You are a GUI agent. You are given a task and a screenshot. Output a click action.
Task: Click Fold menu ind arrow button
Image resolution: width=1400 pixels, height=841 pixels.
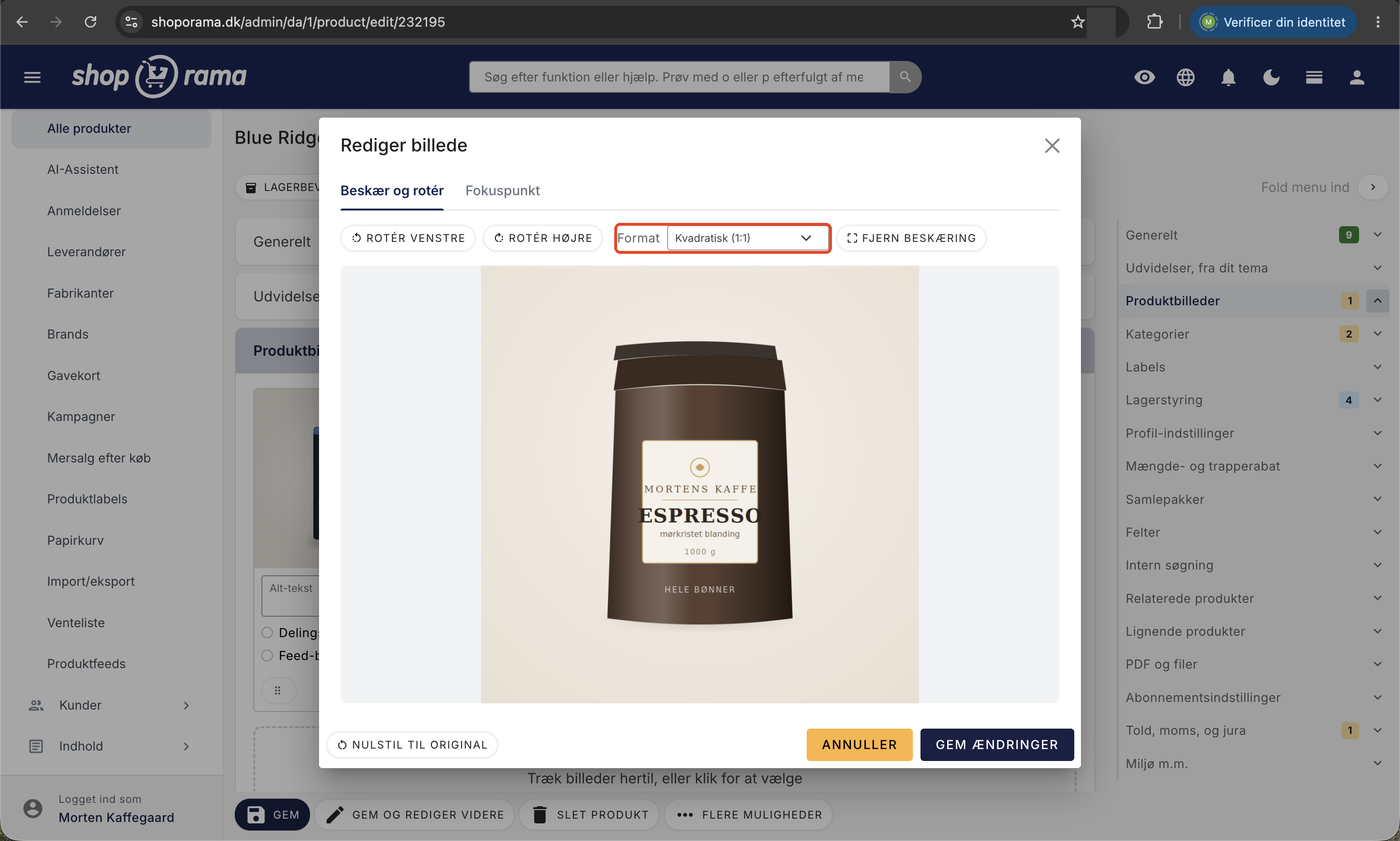[x=1374, y=187]
